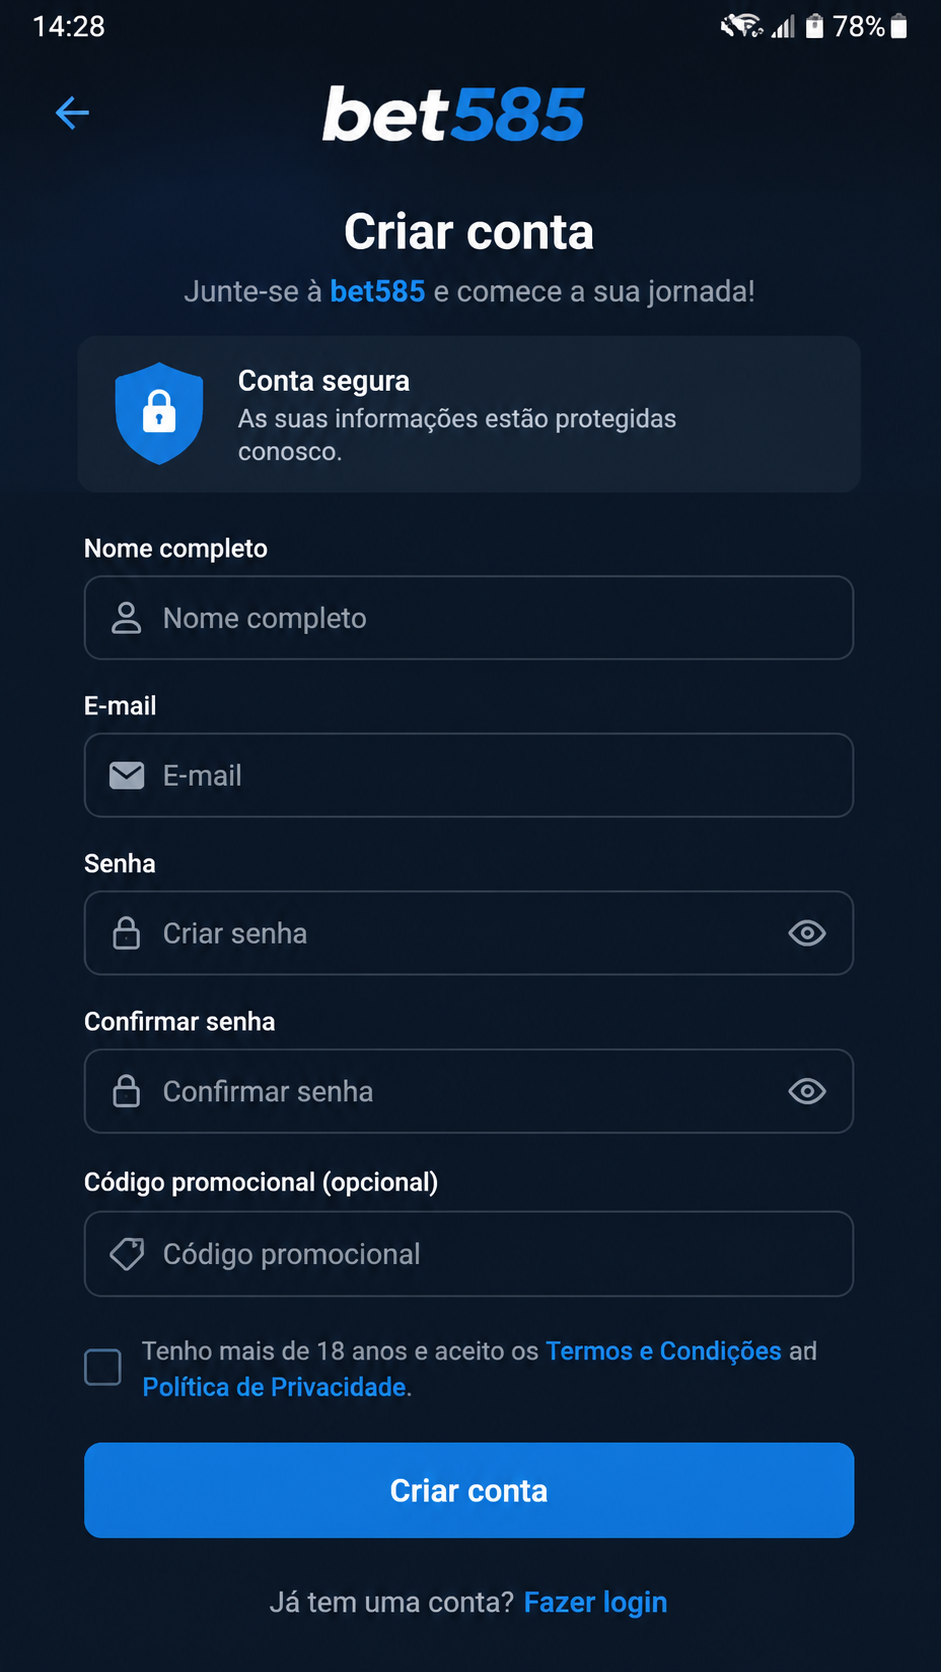
Task: Tap the Criar conta button
Action: pyautogui.click(x=469, y=1490)
